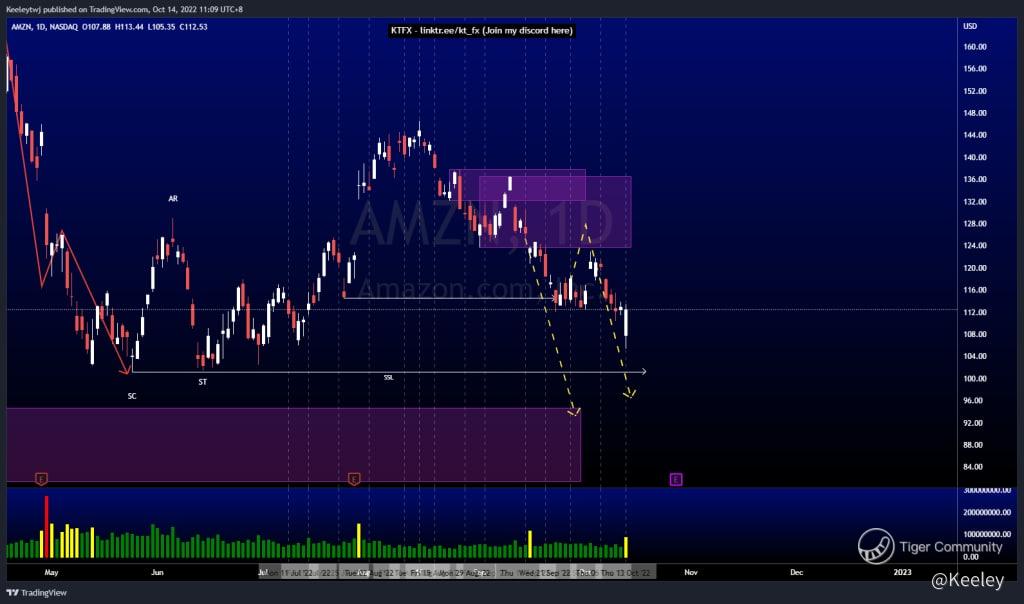1024x604 pixels.
Task: Click the 200000000.00 volume axis label
Action: (987, 512)
